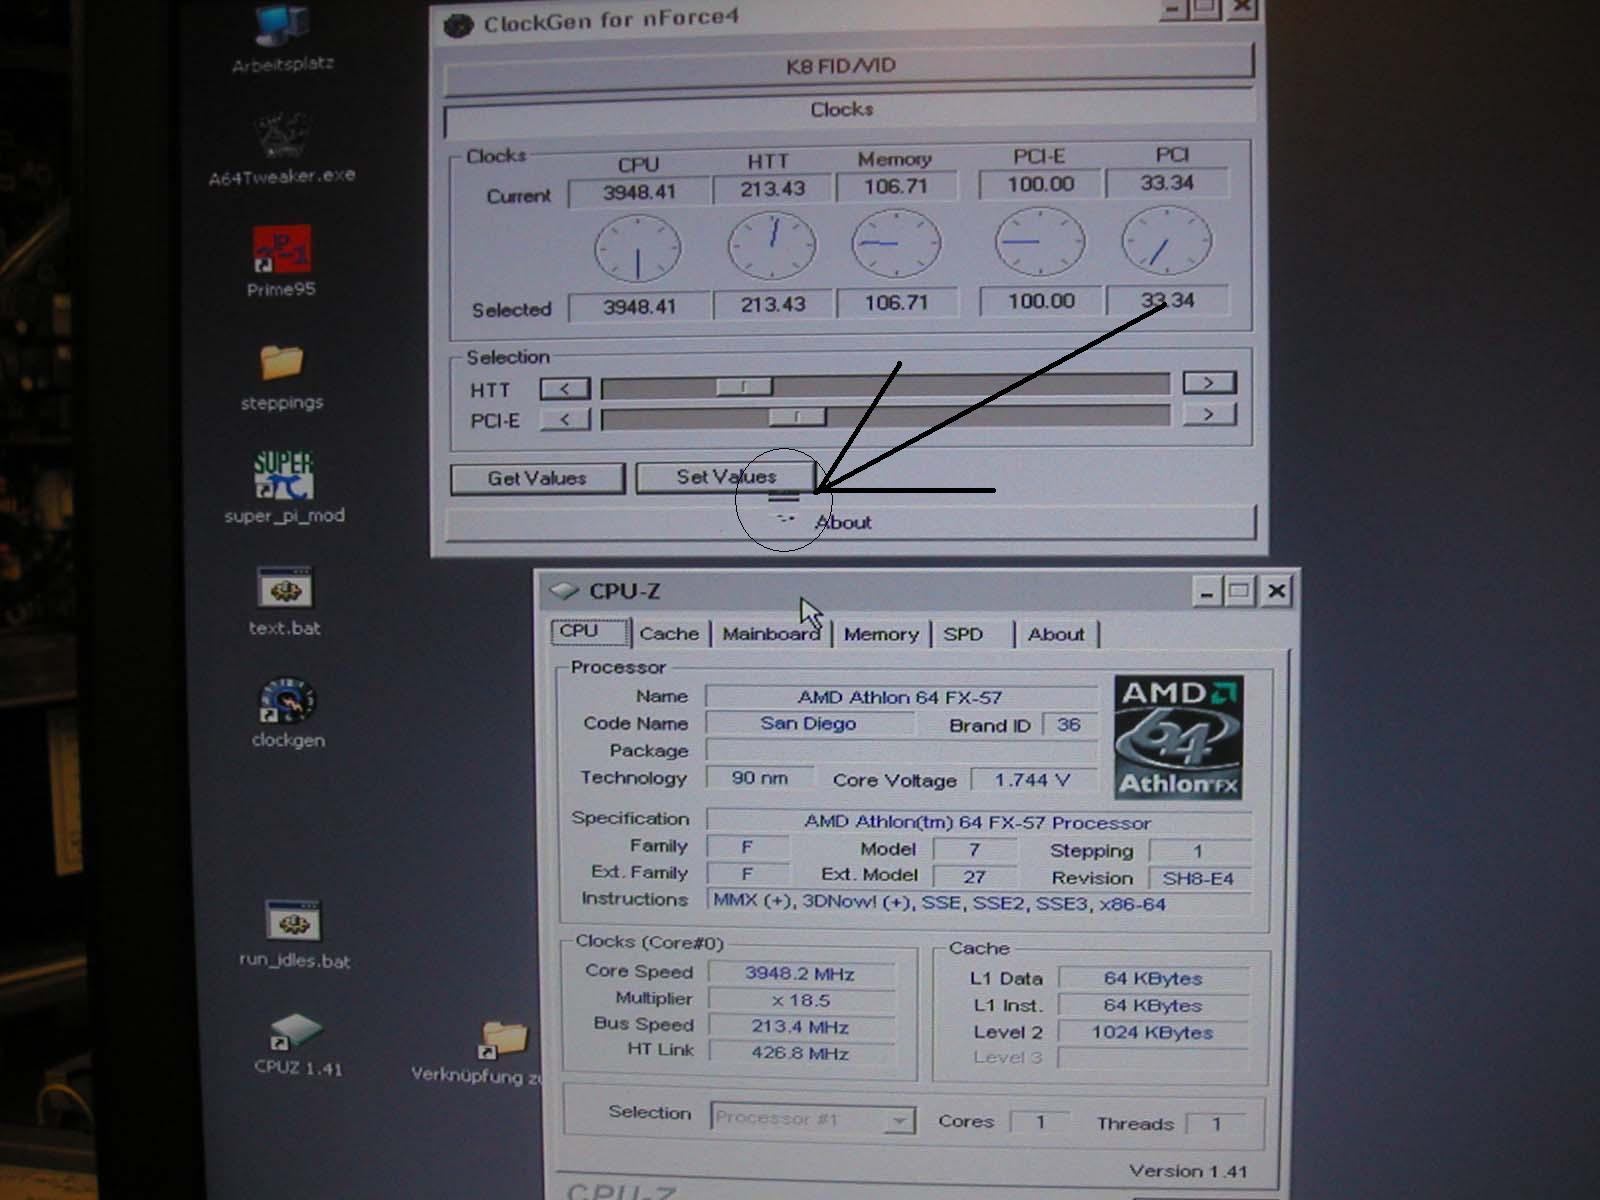Click the Specification field text
1600x1200 pixels.
977,822
